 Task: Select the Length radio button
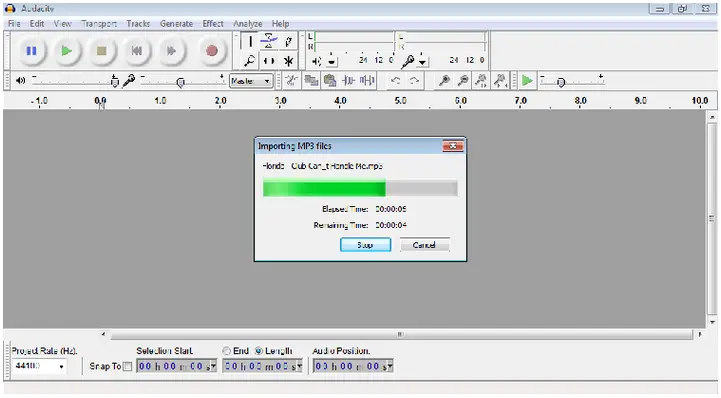pos(259,351)
